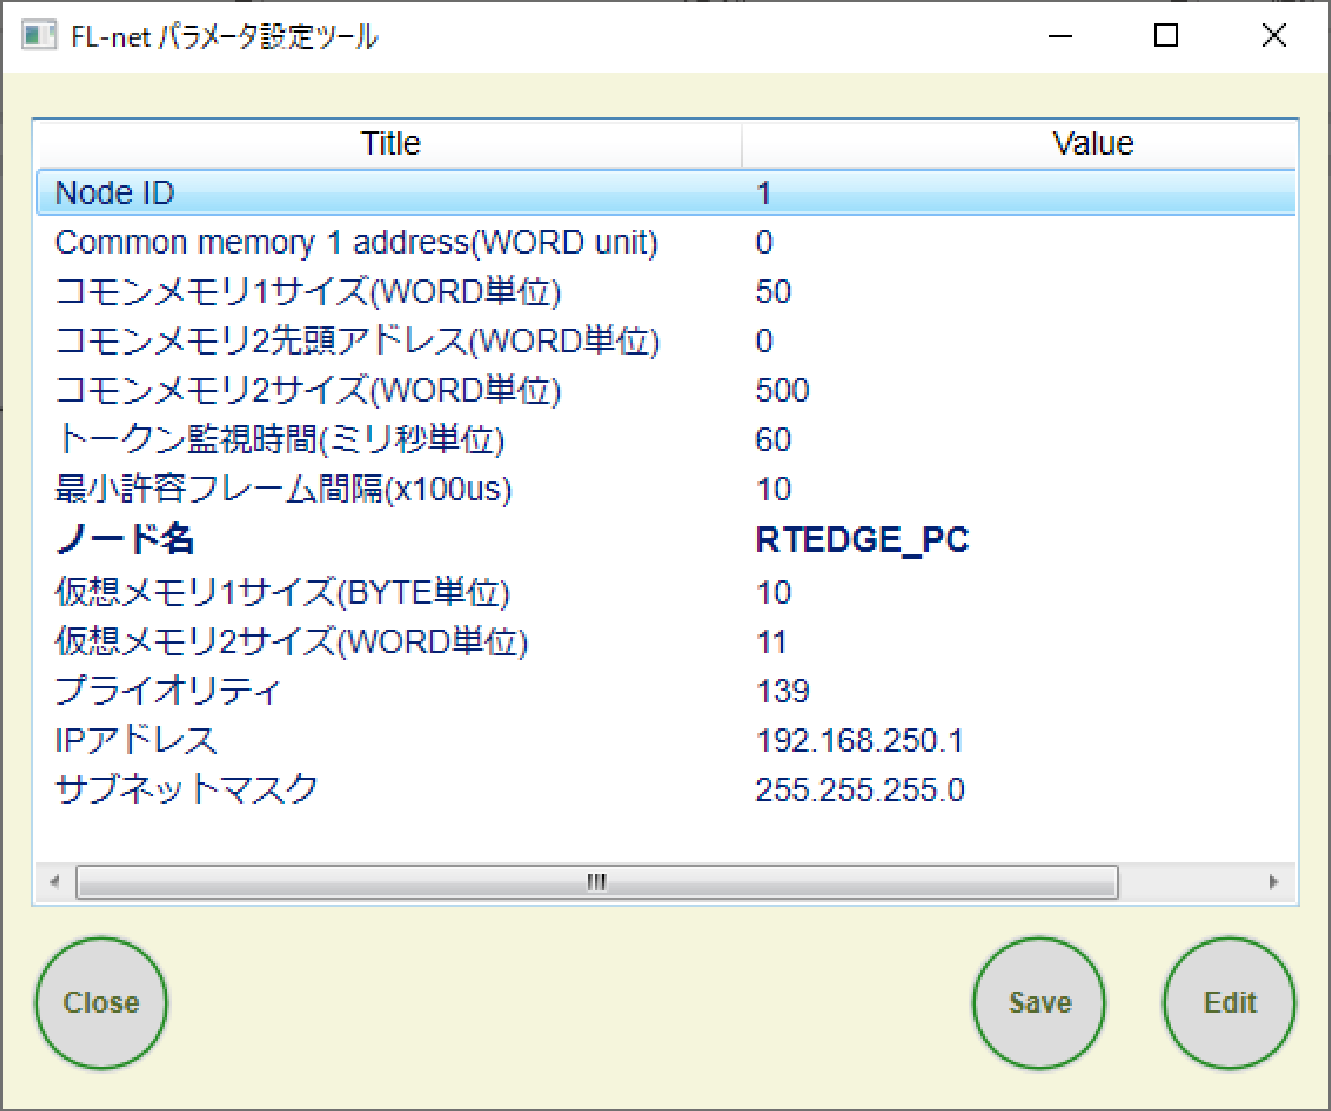Click the value 500

point(782,390)
